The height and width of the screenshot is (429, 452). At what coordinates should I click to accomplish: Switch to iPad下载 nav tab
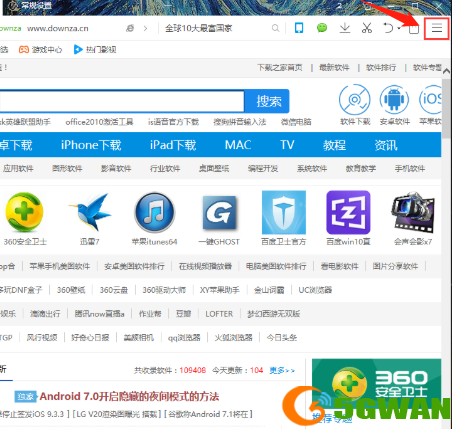pyautogui.click(x=173, y=145)
